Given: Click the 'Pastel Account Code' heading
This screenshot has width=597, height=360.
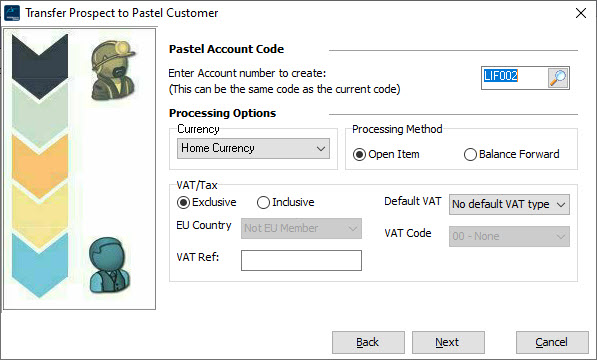Looking at the screenshot, I should 226,49.
